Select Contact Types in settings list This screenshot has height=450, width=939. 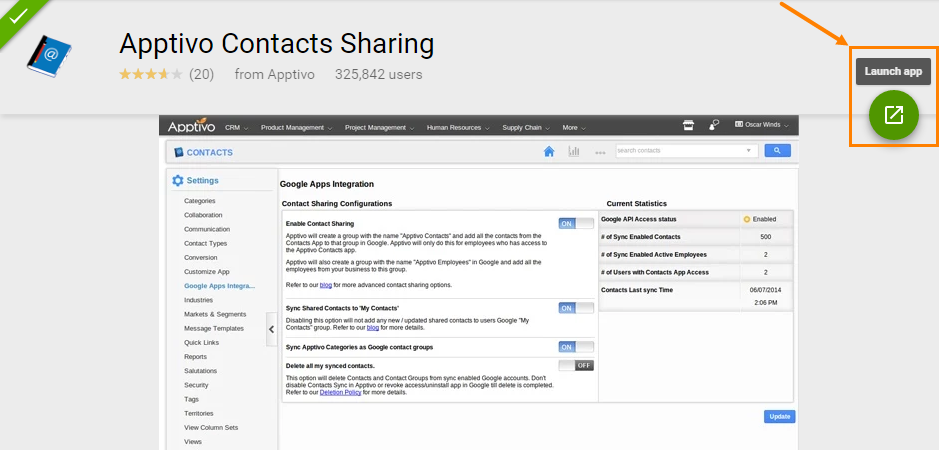[x=205, y=243]
